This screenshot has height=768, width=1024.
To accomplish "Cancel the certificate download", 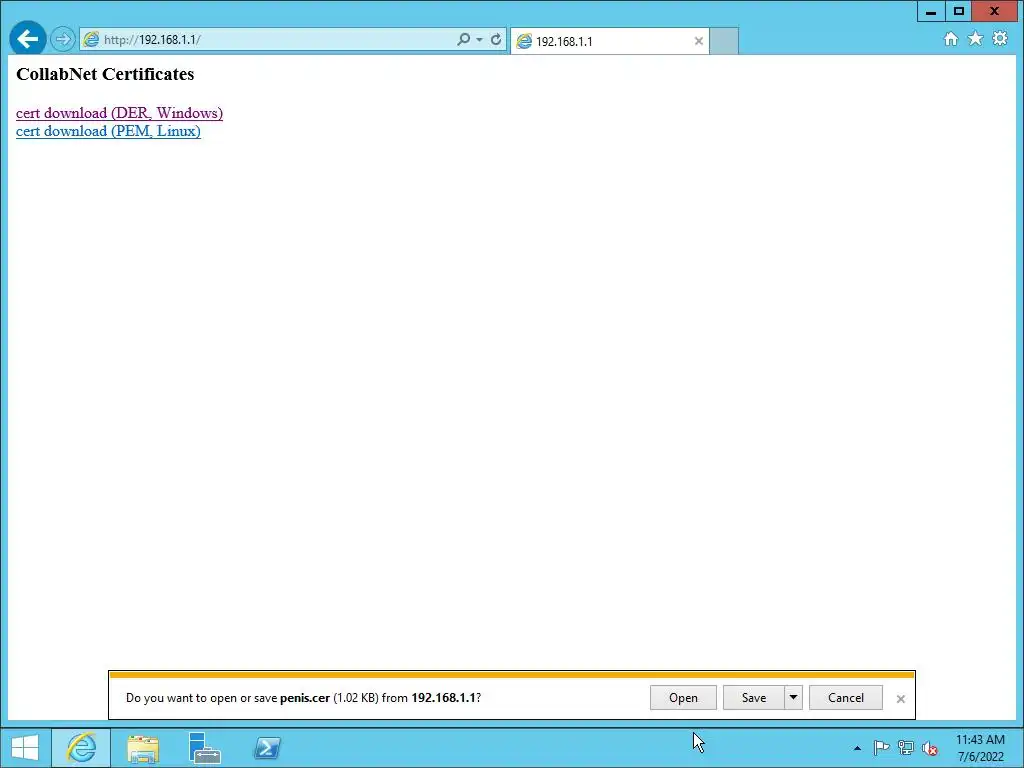I will [846, 697].
